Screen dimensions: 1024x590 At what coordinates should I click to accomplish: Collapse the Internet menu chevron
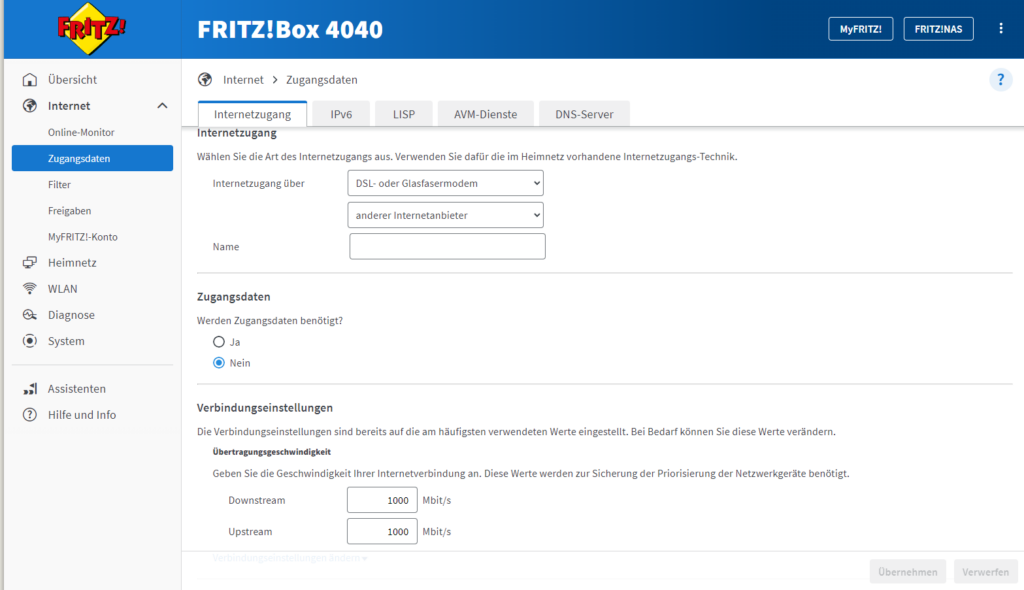[x=162, y=106]
